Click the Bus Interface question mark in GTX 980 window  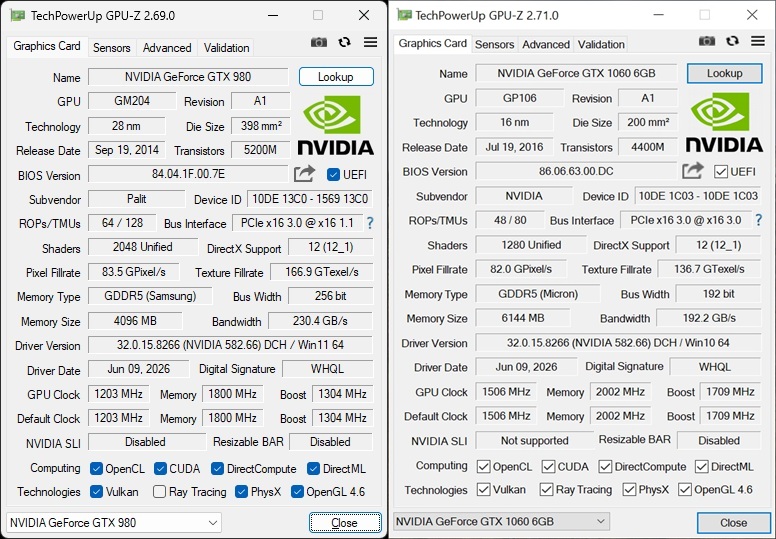click(370, 223)
